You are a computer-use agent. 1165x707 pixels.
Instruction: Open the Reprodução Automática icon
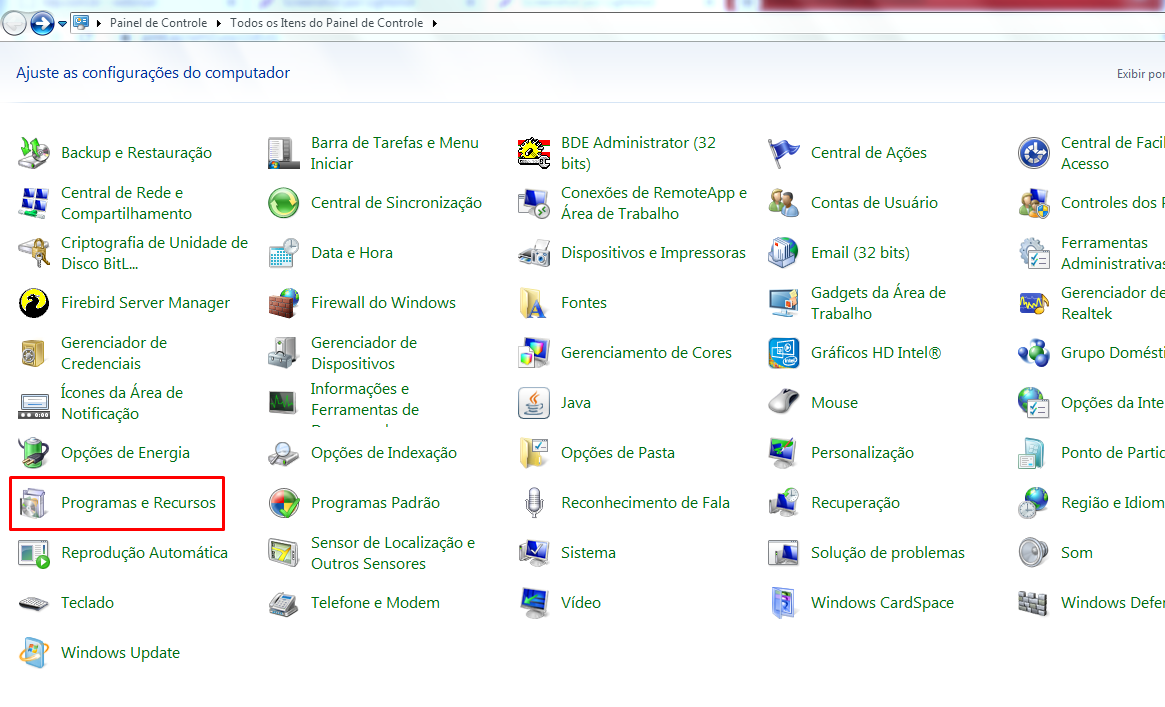click(33, 553)
